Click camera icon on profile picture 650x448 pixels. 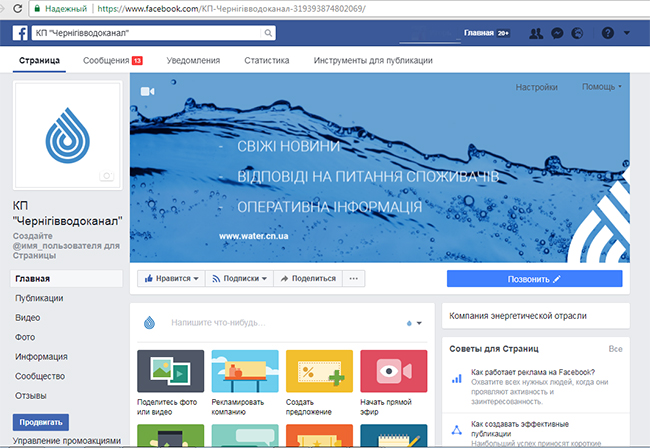tap(106, 176)
